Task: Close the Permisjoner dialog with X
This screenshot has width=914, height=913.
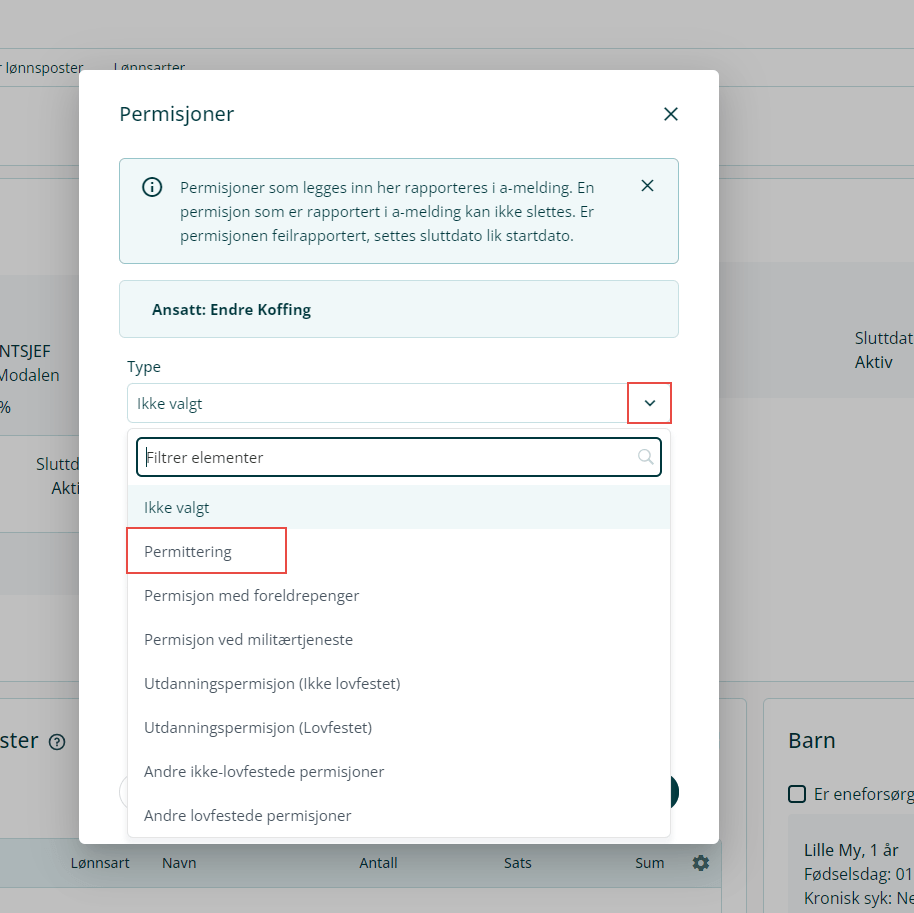Action: [671, 114]
